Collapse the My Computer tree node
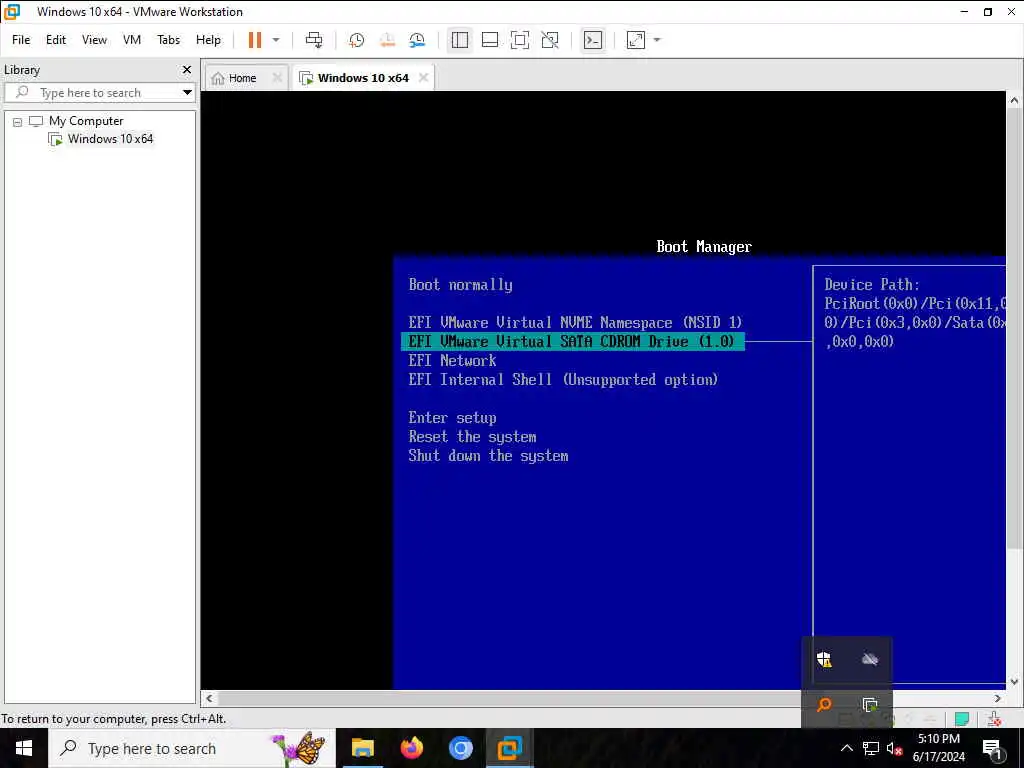1024x768 pixels. [x=18, y=121]
